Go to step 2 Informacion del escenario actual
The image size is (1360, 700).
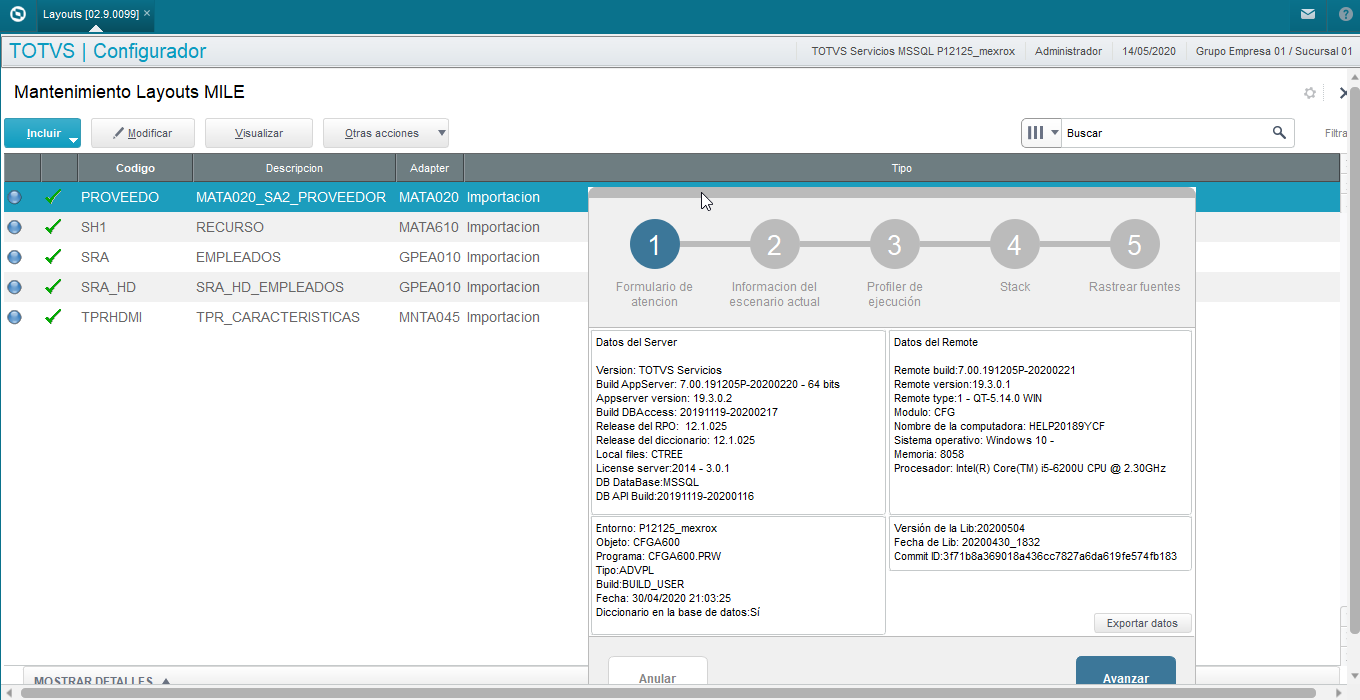coord(774,245)
